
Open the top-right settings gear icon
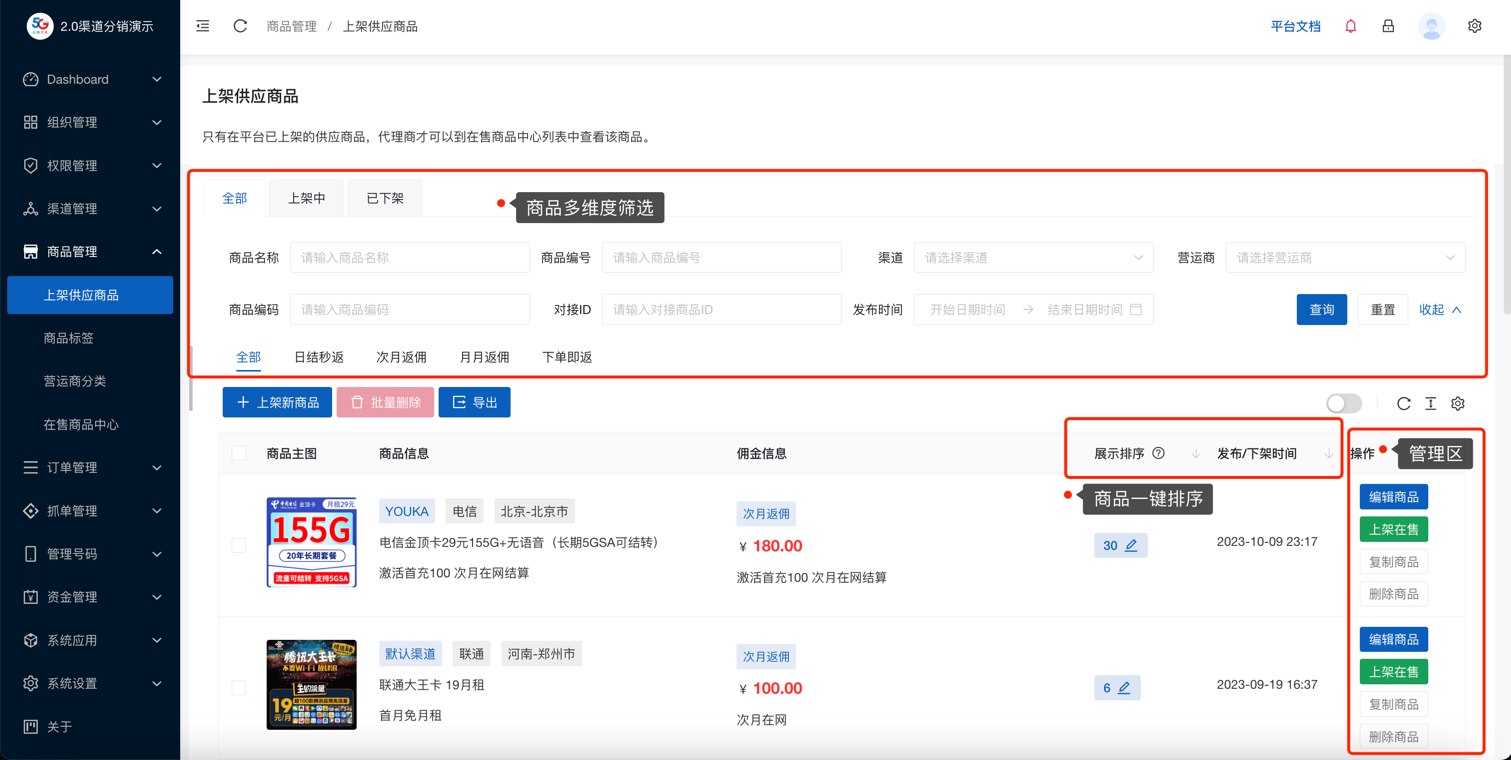pos(1474,26)
